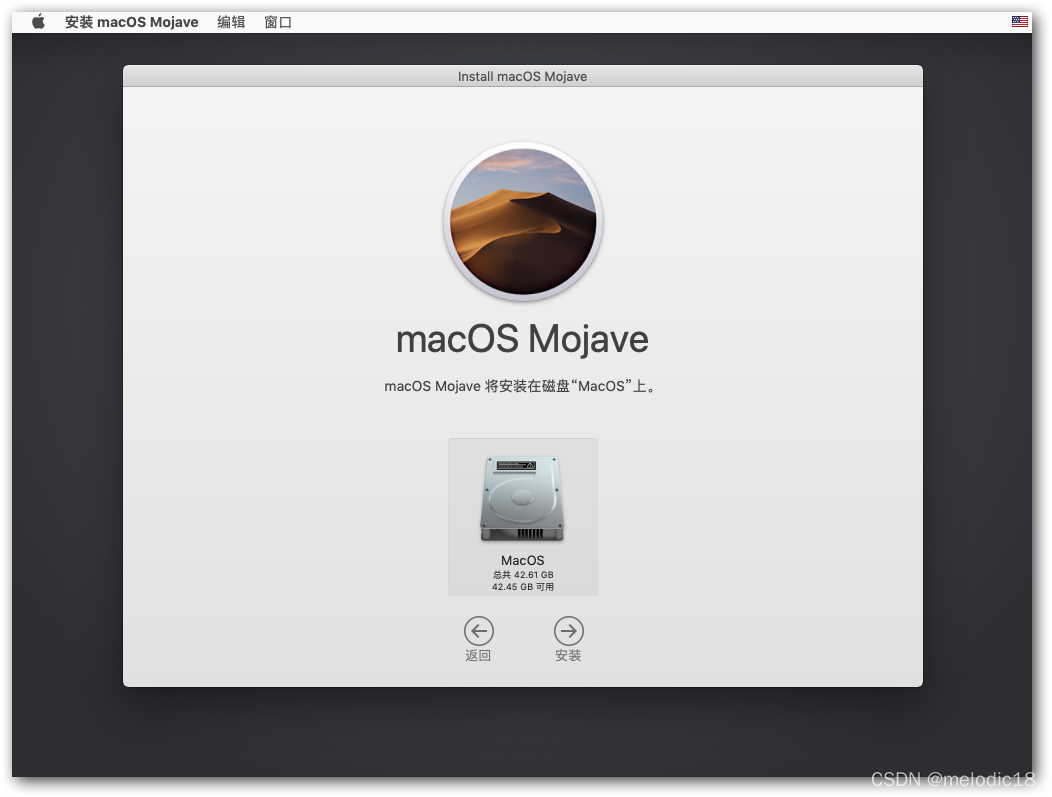
Task: Click the MacOS disk name text
Action: pos(523,560)
